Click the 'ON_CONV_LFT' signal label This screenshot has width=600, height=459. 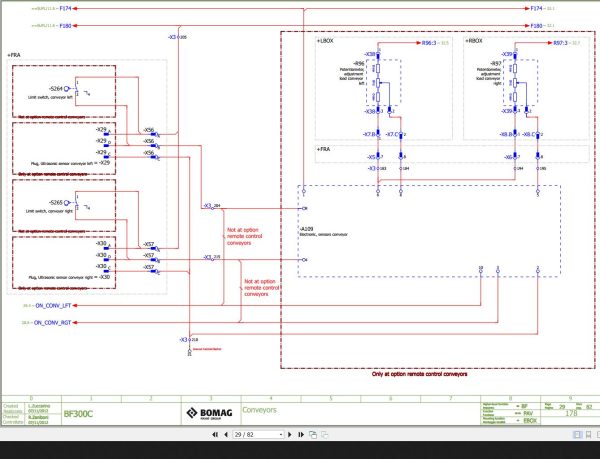click(53, 306)
